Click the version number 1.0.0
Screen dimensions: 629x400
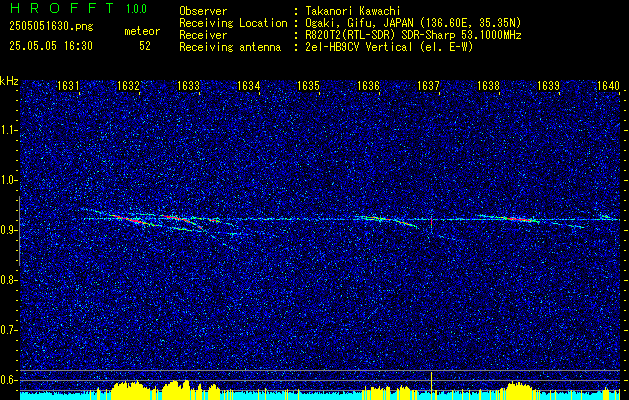click(x=136, y=9)
